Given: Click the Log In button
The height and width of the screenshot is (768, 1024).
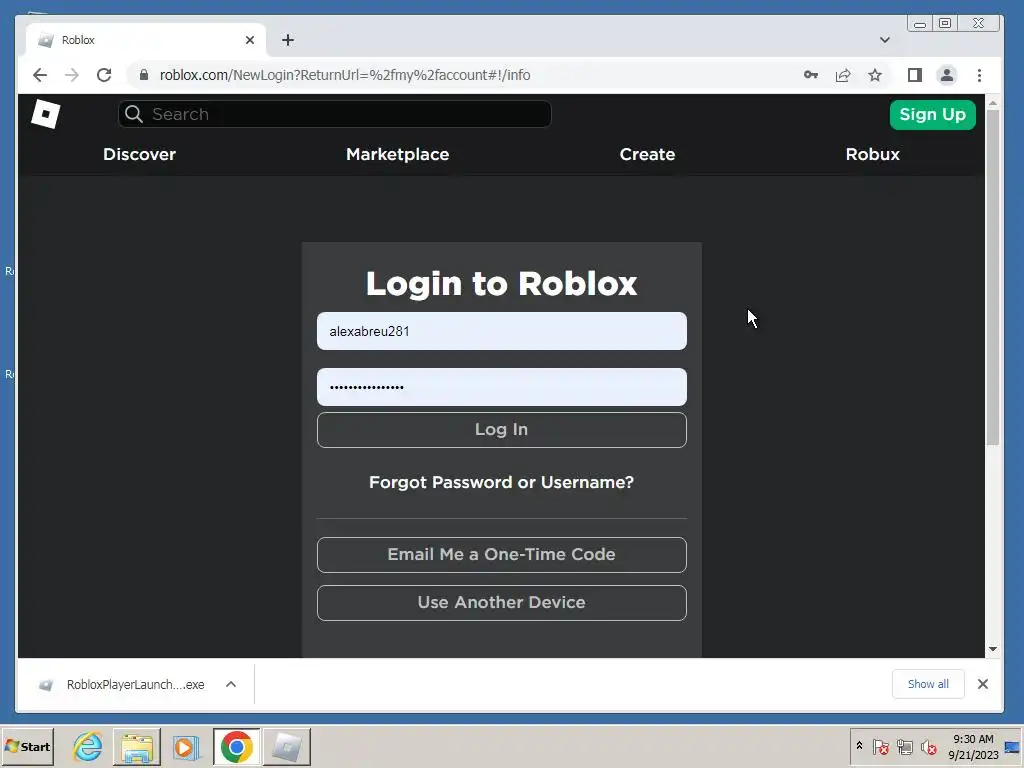Looking at the screenshot, I should coord(502,430).
